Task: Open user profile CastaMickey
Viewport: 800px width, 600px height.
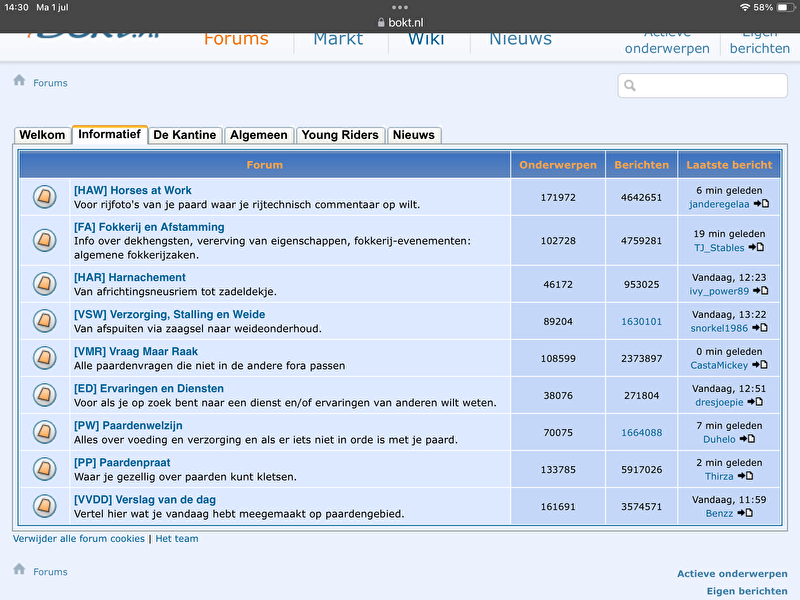Action: click(719, 365)
